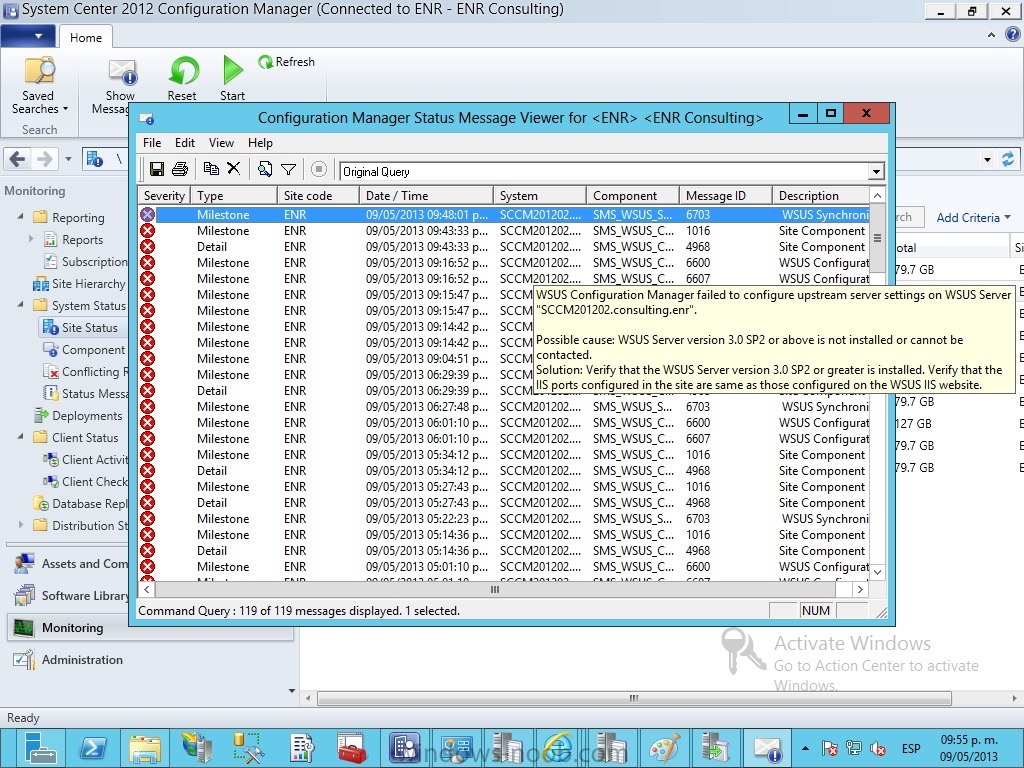Select the Home ribbon tab
Image resolution: width=1024 pixels, height=768 pixels.
tap(86, 37)
